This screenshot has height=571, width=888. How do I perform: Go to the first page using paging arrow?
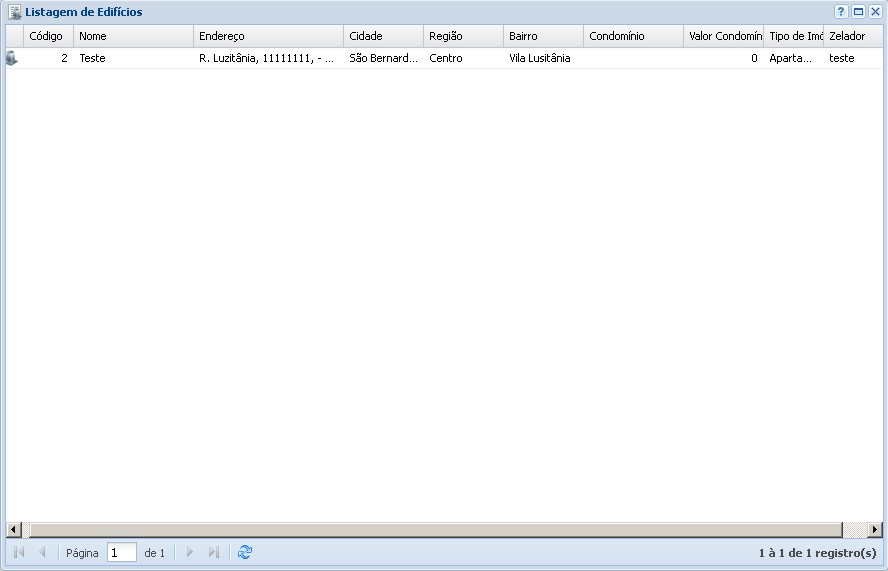point(18,552)
